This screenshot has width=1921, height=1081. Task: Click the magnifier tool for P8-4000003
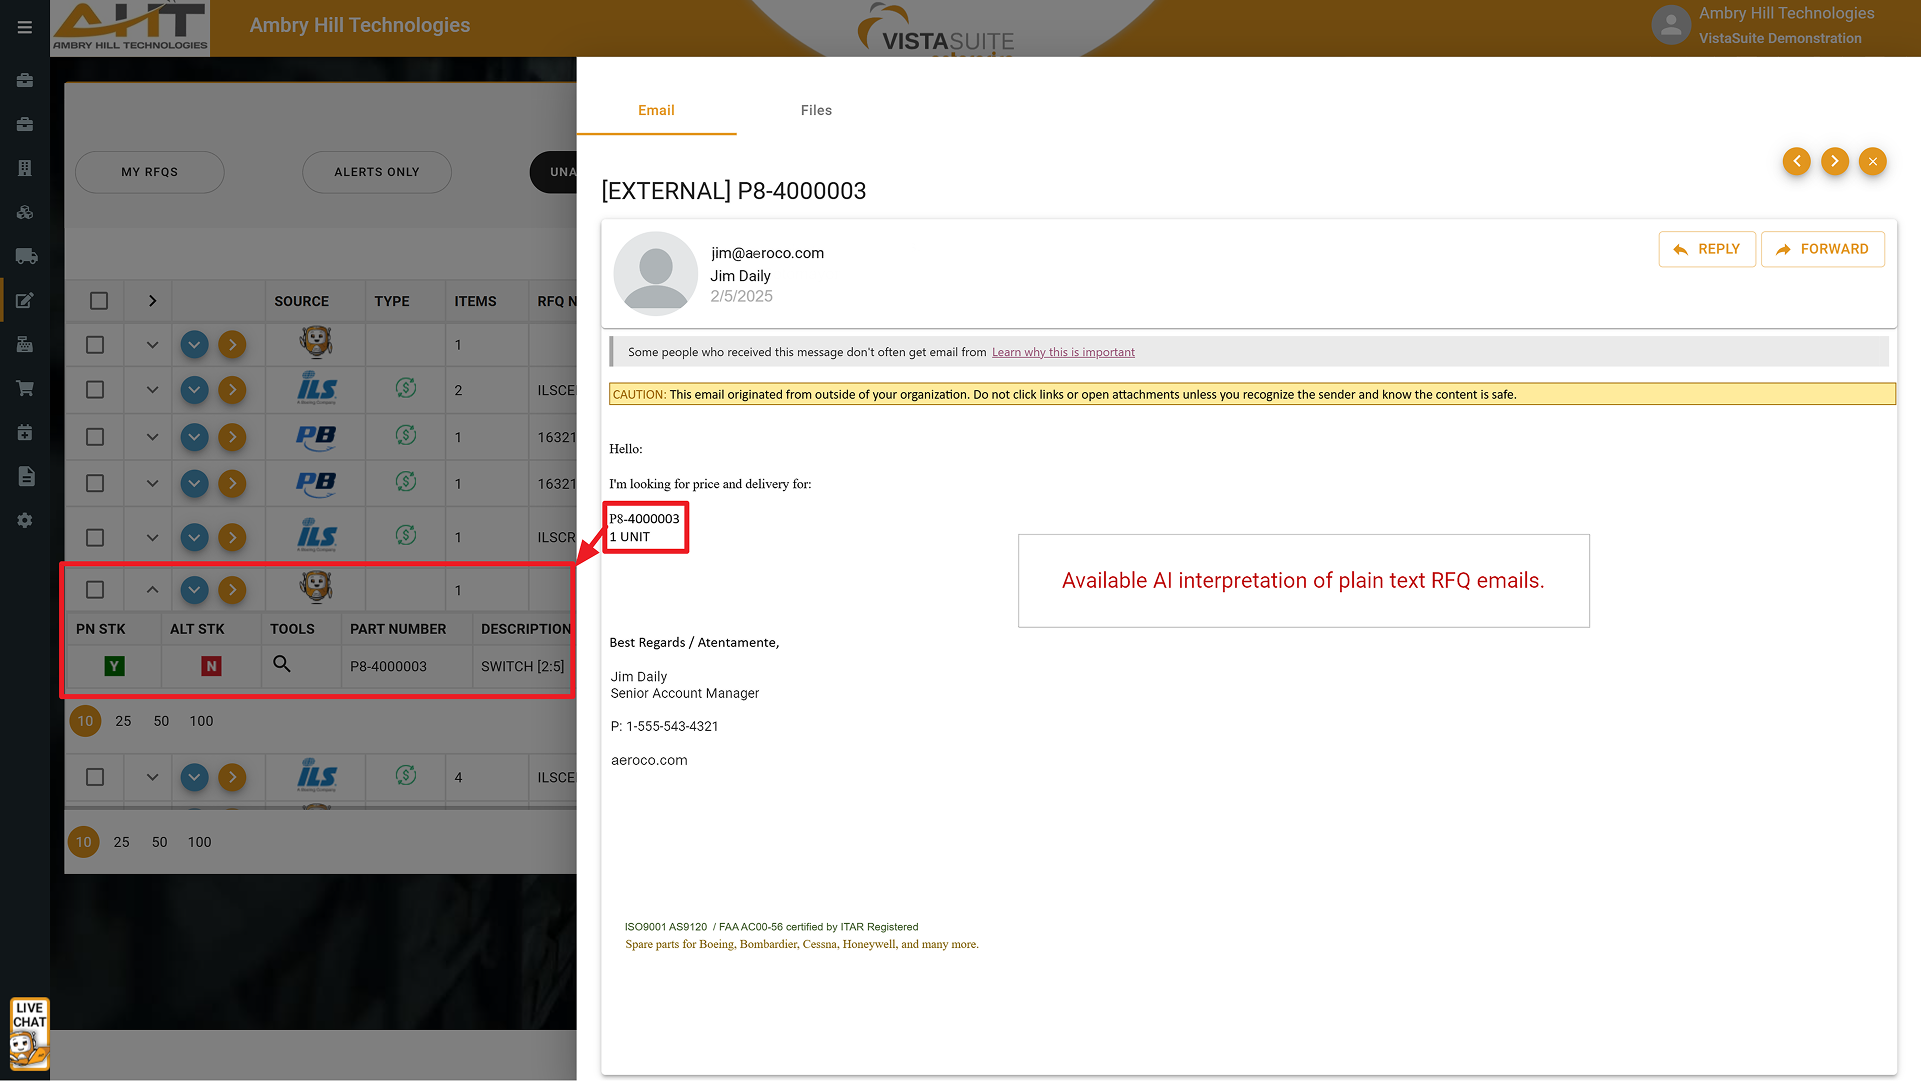coord(282,664)
